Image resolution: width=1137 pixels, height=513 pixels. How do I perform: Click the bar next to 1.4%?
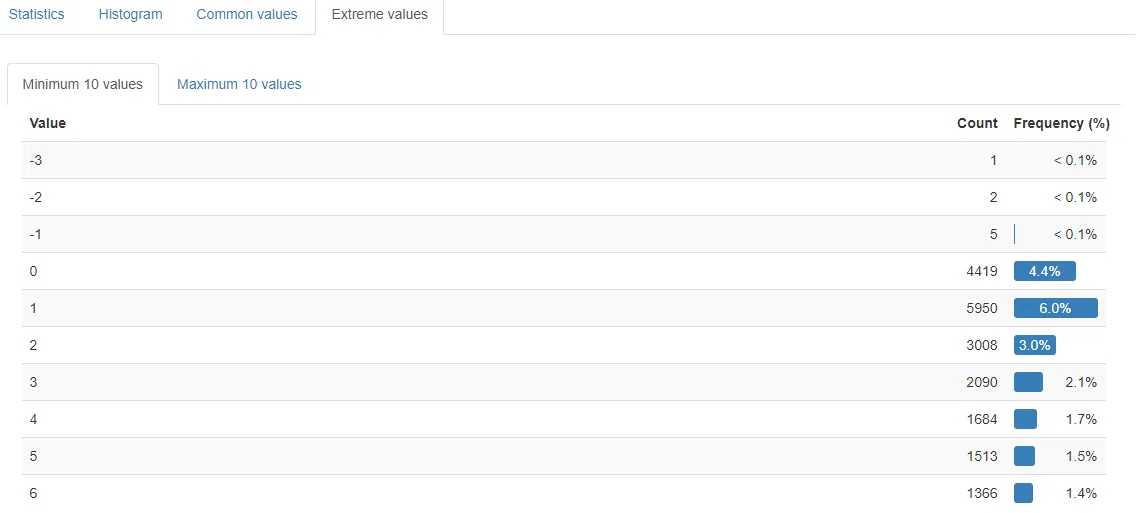pos(1023,493)
